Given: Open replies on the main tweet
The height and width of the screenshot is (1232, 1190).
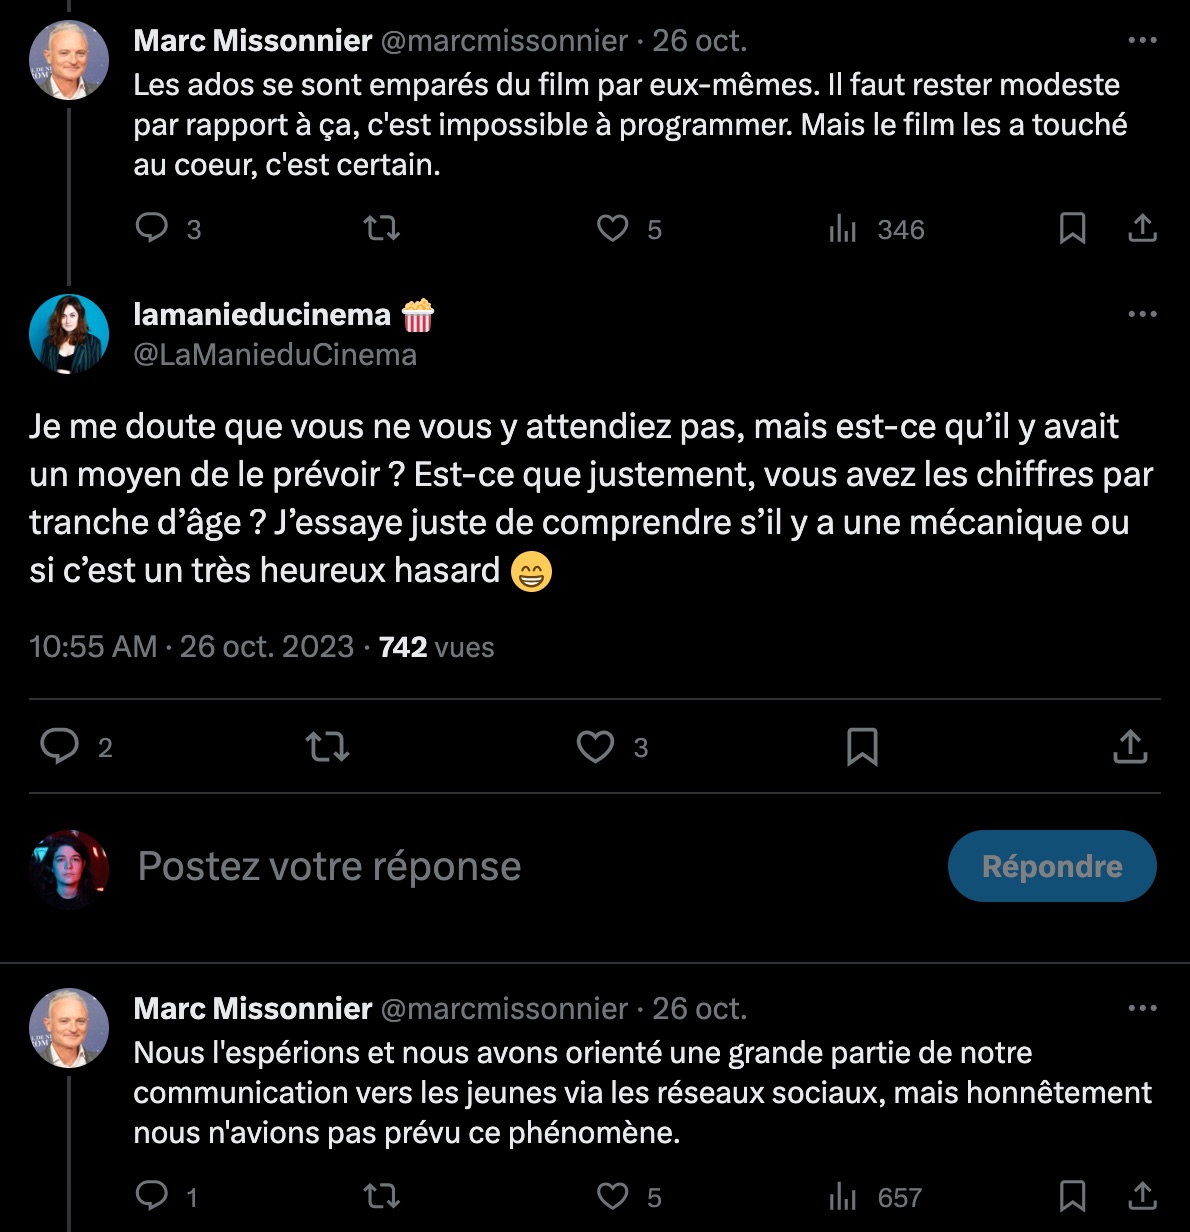Looking at the screenshot, I should [60, 747].
